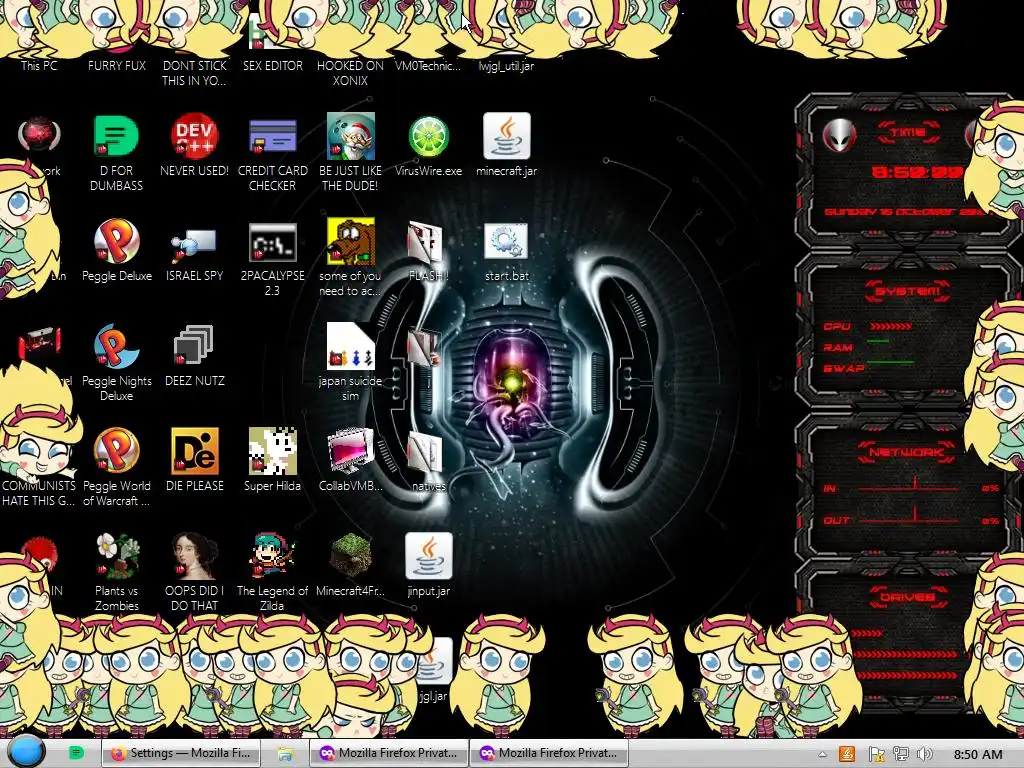Click the CPU usage bar in the widget
Viewport: 1024px width, 768px height.
coord(891,327)
